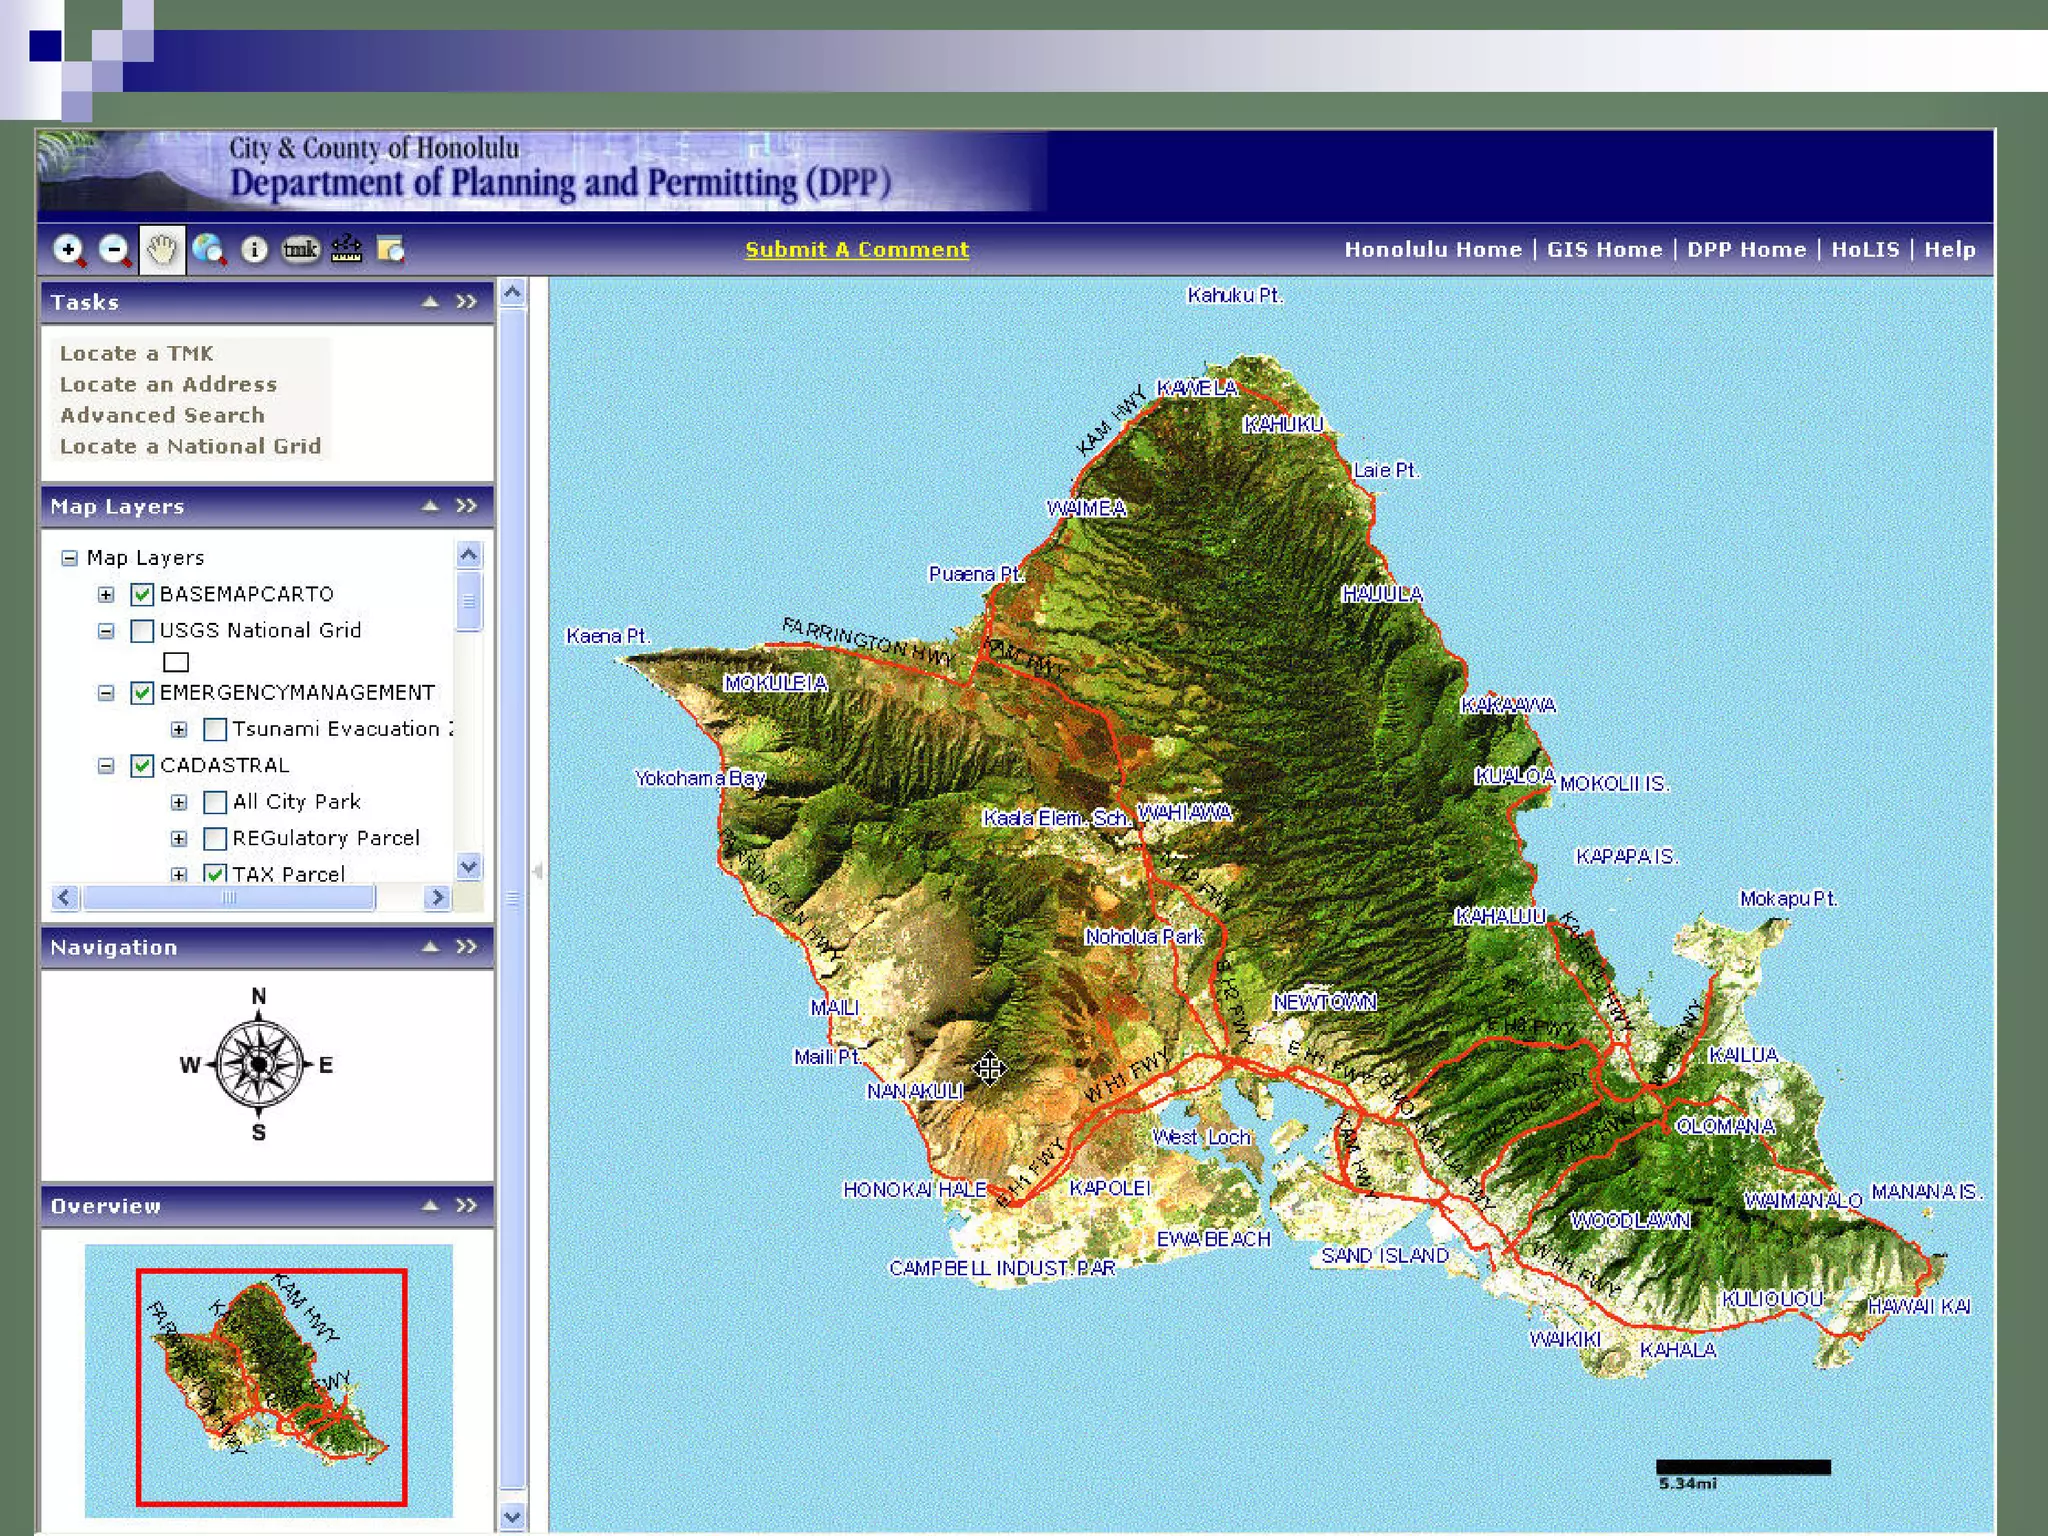The width and height of the screenshot is (2048, 1536).
Task: Activate the Pan hand tool
Action: click(x=161, y=250)
